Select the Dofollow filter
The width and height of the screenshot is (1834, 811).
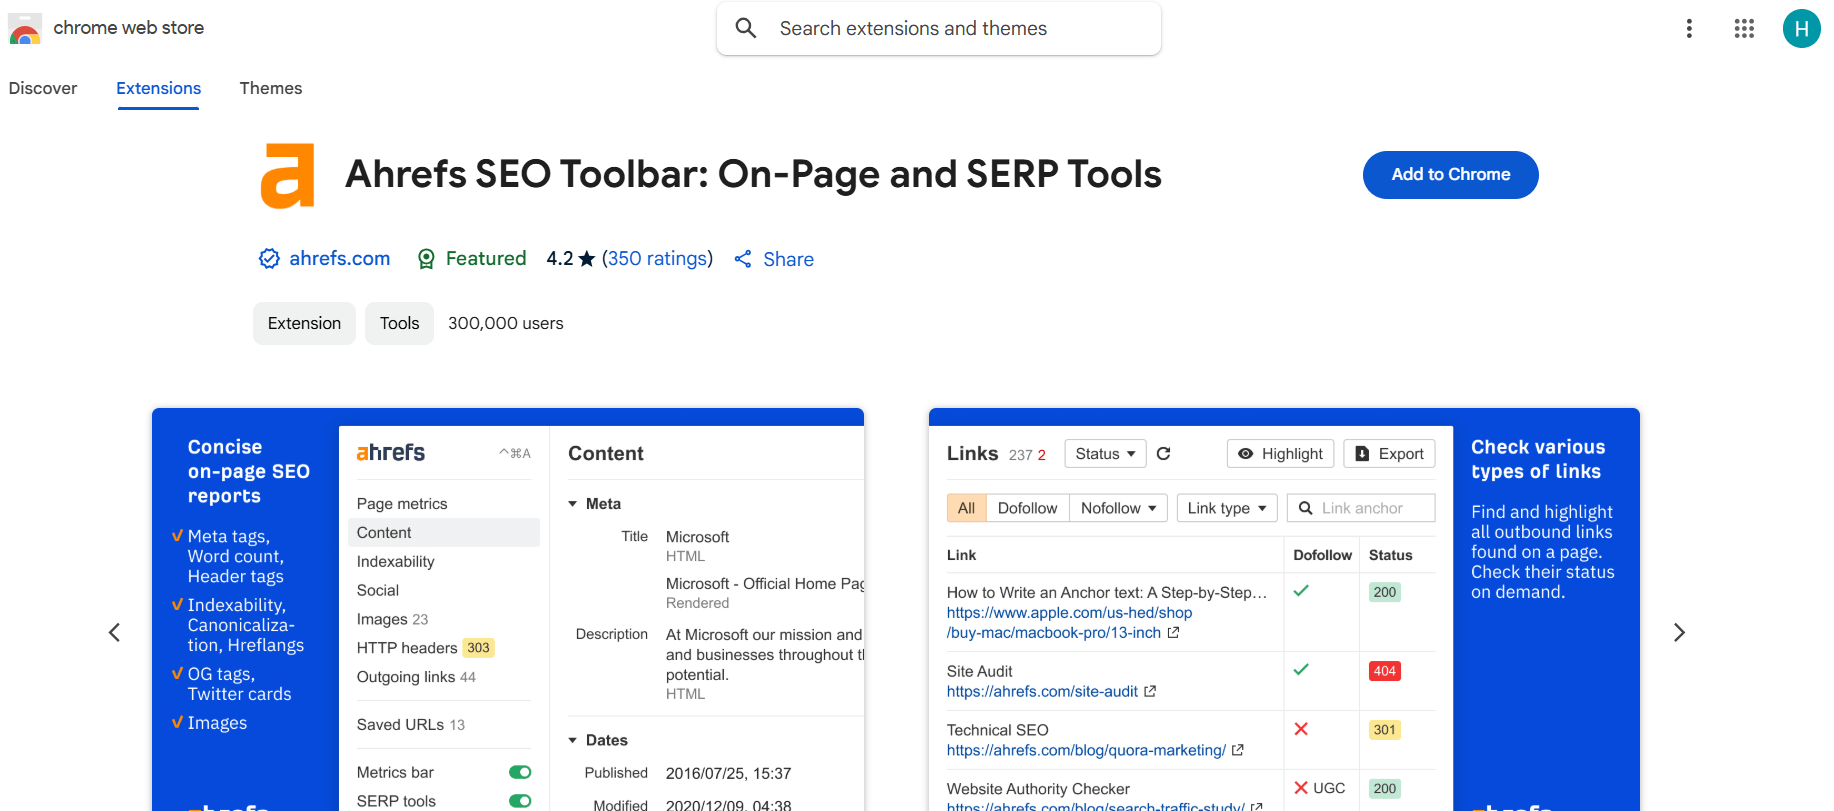pyautogui.click(x=1027, y=508)
